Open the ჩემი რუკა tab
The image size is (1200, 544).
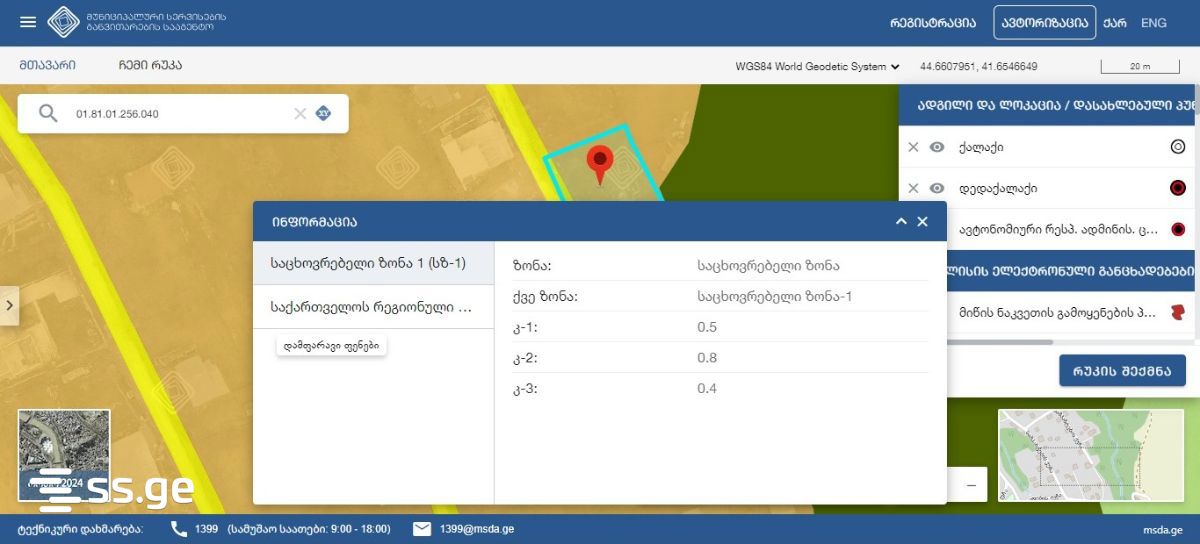coord(150,65)
